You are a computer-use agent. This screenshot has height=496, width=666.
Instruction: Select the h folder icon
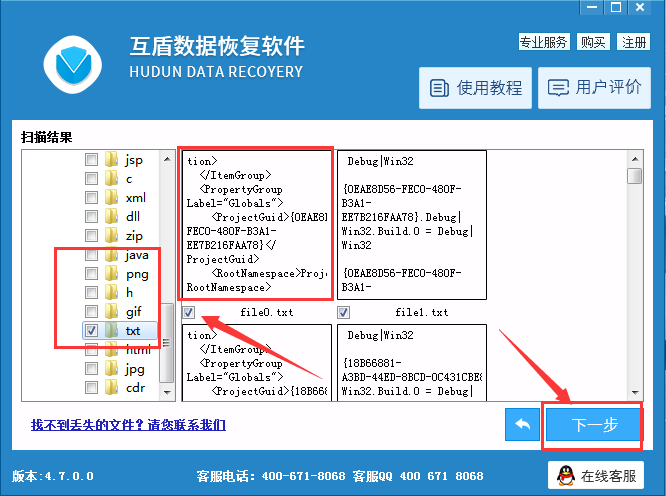pos(112,292)
